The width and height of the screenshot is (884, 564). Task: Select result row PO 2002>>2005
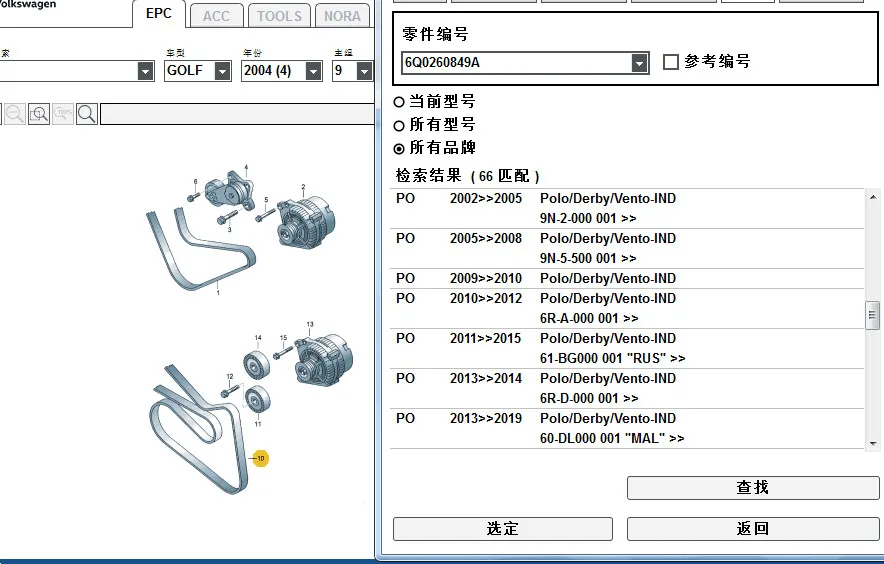(x=627, y=209)
